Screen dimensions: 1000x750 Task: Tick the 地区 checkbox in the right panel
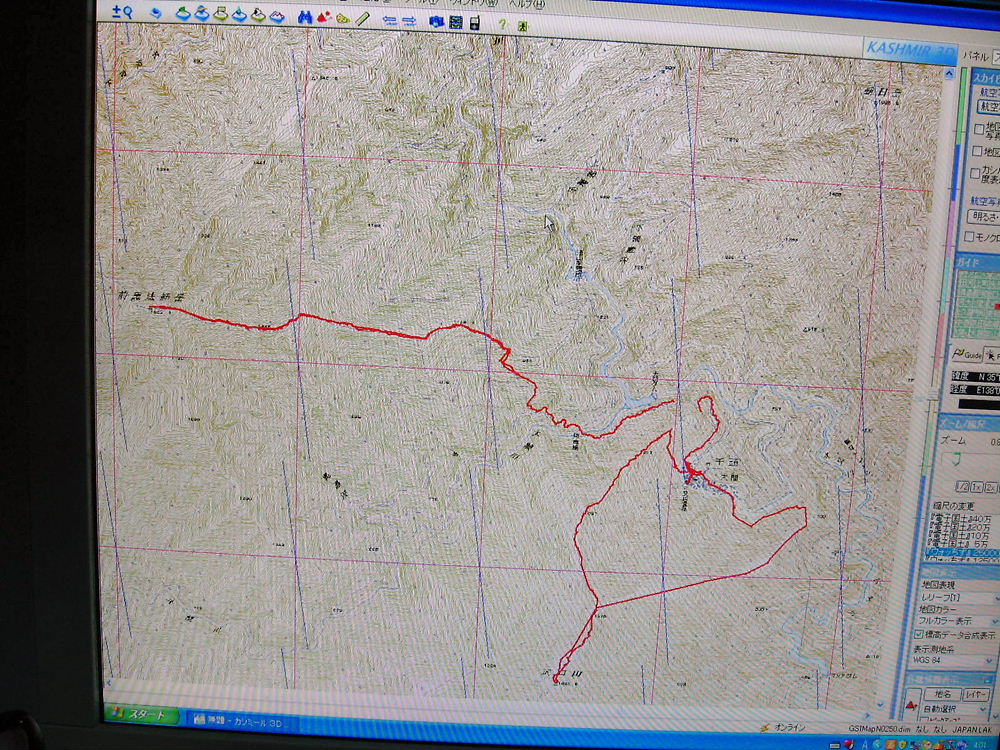point(978,151)
